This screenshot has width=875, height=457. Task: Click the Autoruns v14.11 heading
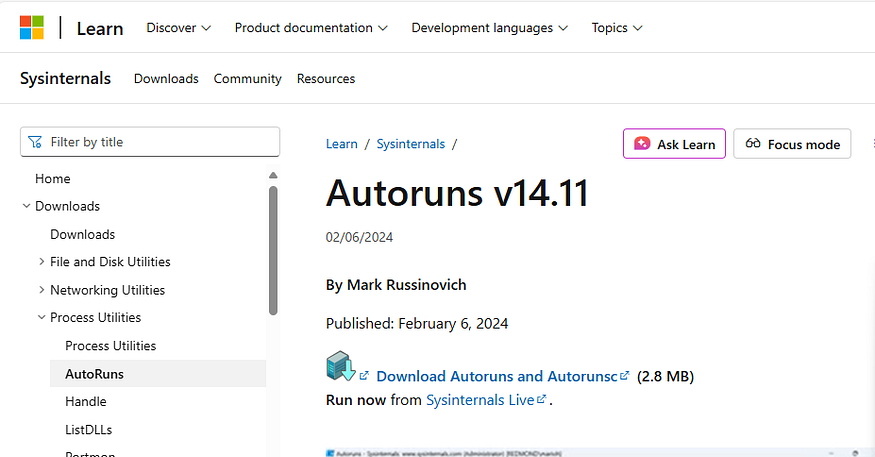pyautogui.click(x=457, y=193)
